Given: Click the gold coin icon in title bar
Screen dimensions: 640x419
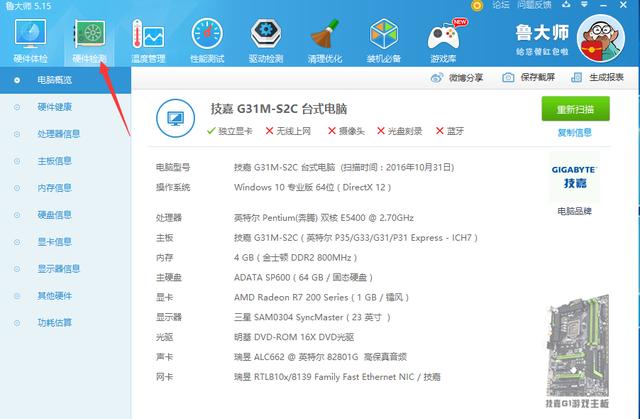Looking at the screenshot, I should (476, 5).
